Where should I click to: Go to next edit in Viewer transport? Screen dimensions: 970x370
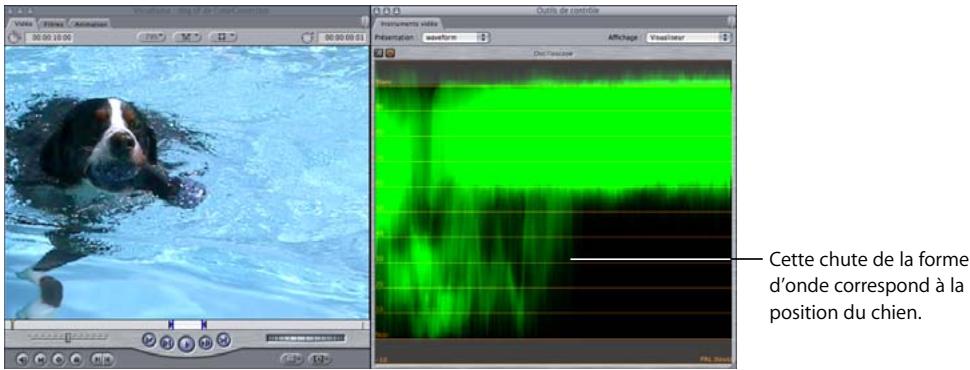(x=224, y=339)
